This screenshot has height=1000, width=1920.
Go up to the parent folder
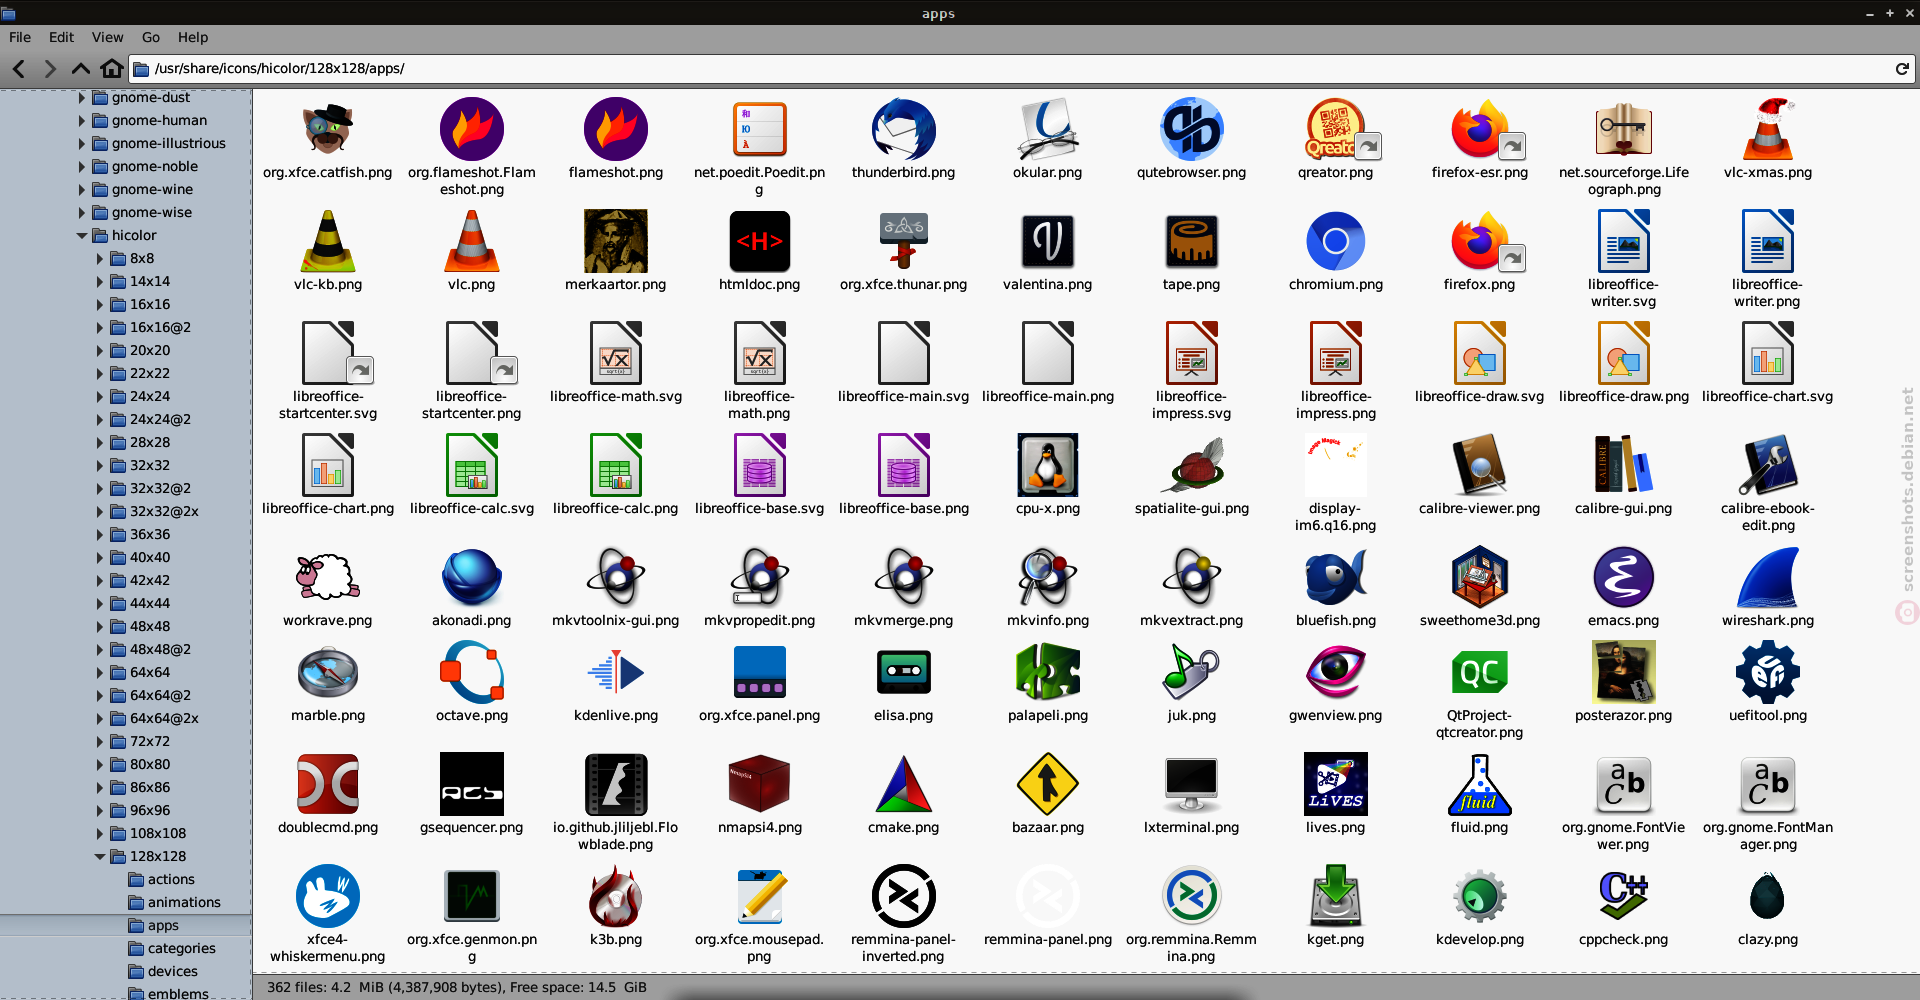coord(81,68)
